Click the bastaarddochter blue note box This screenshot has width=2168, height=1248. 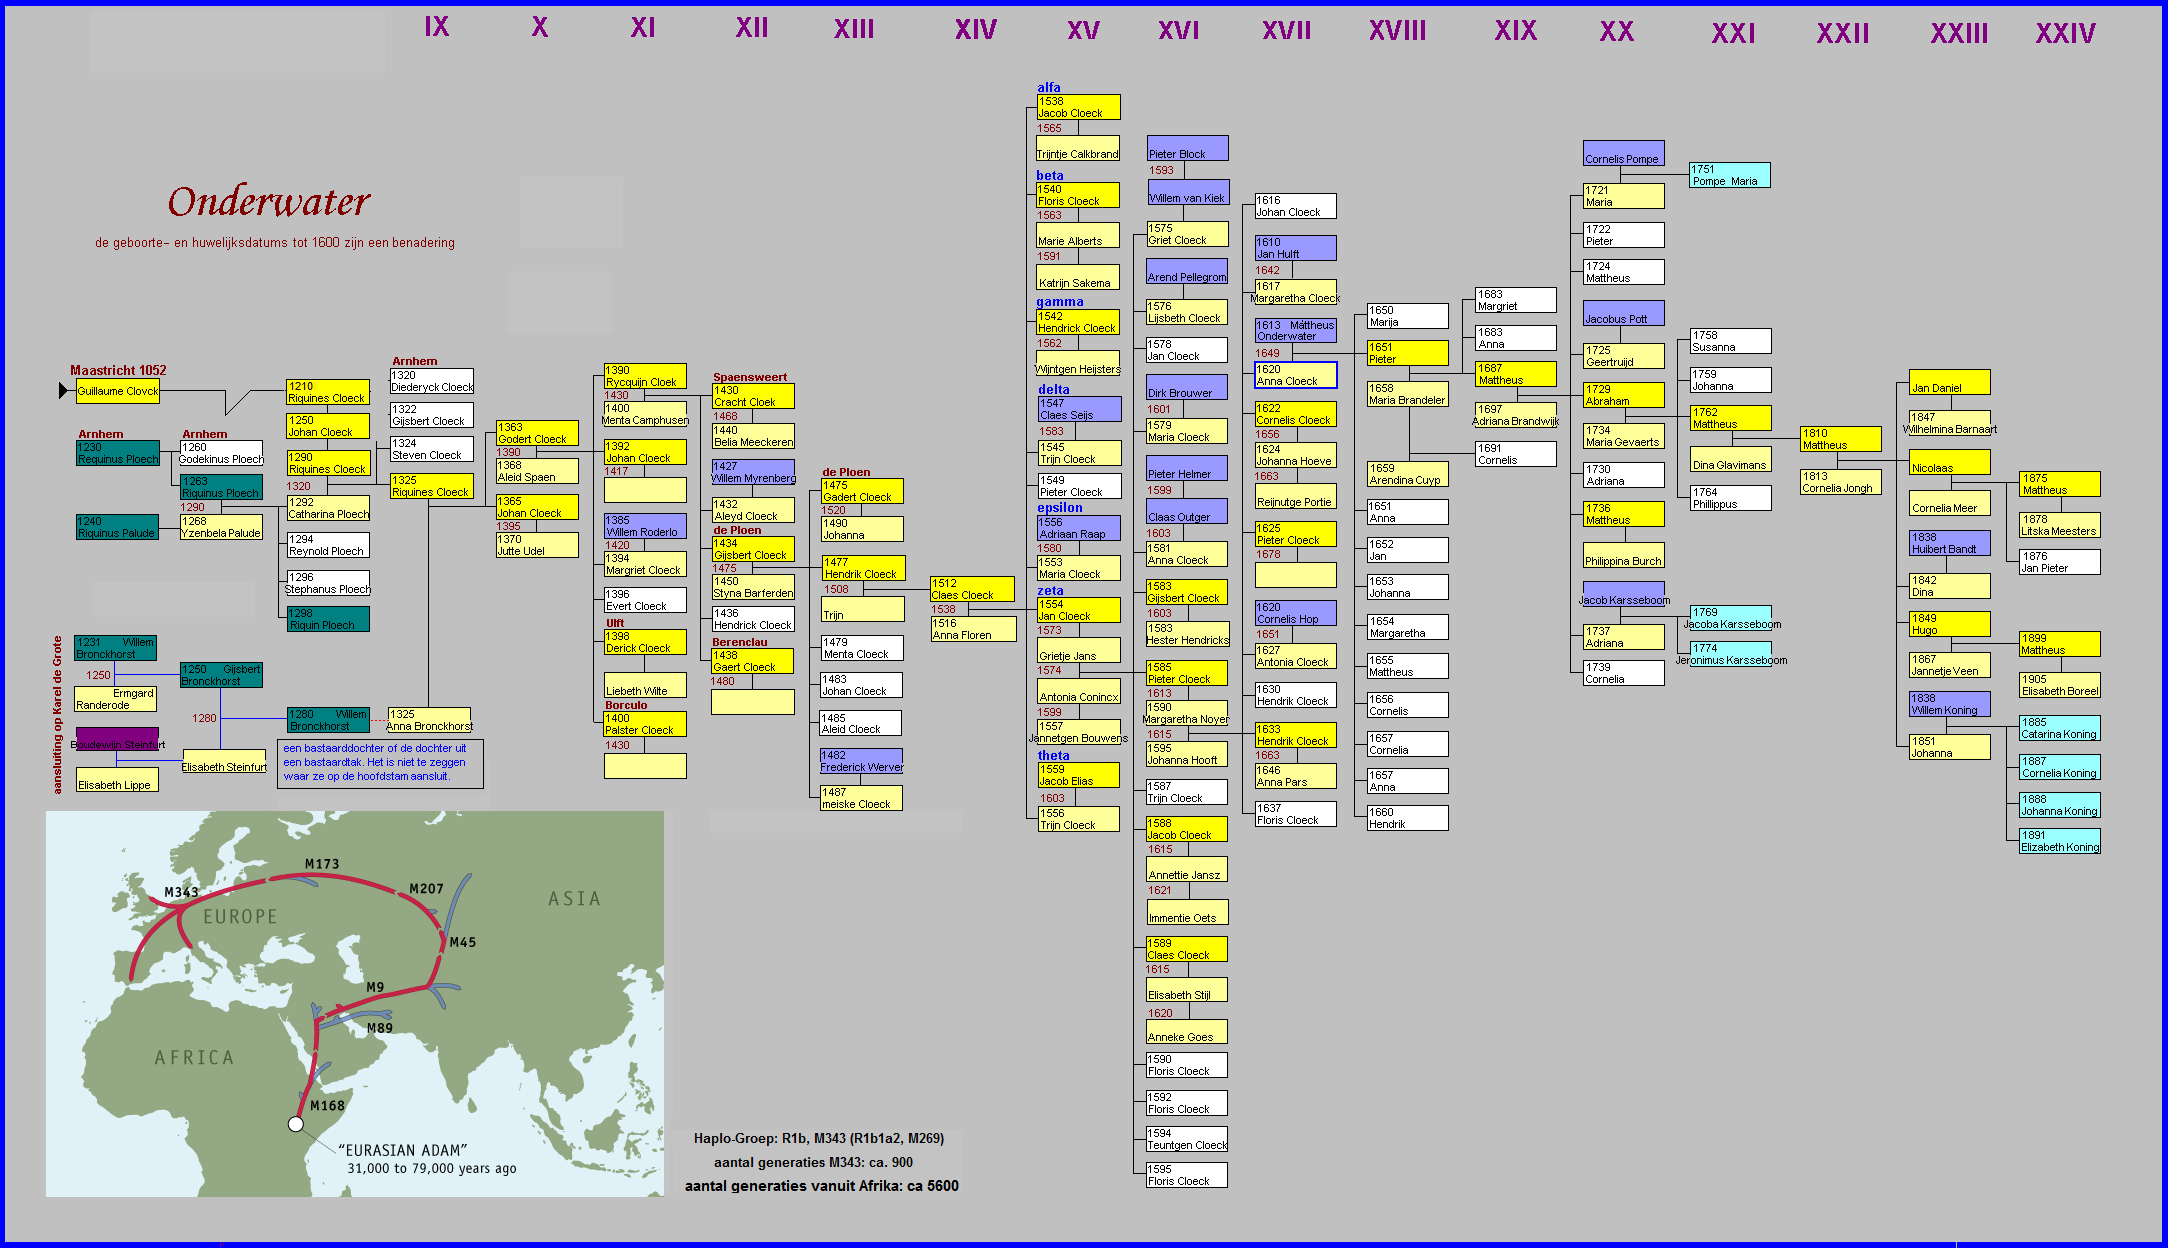(x=380, y=763)
